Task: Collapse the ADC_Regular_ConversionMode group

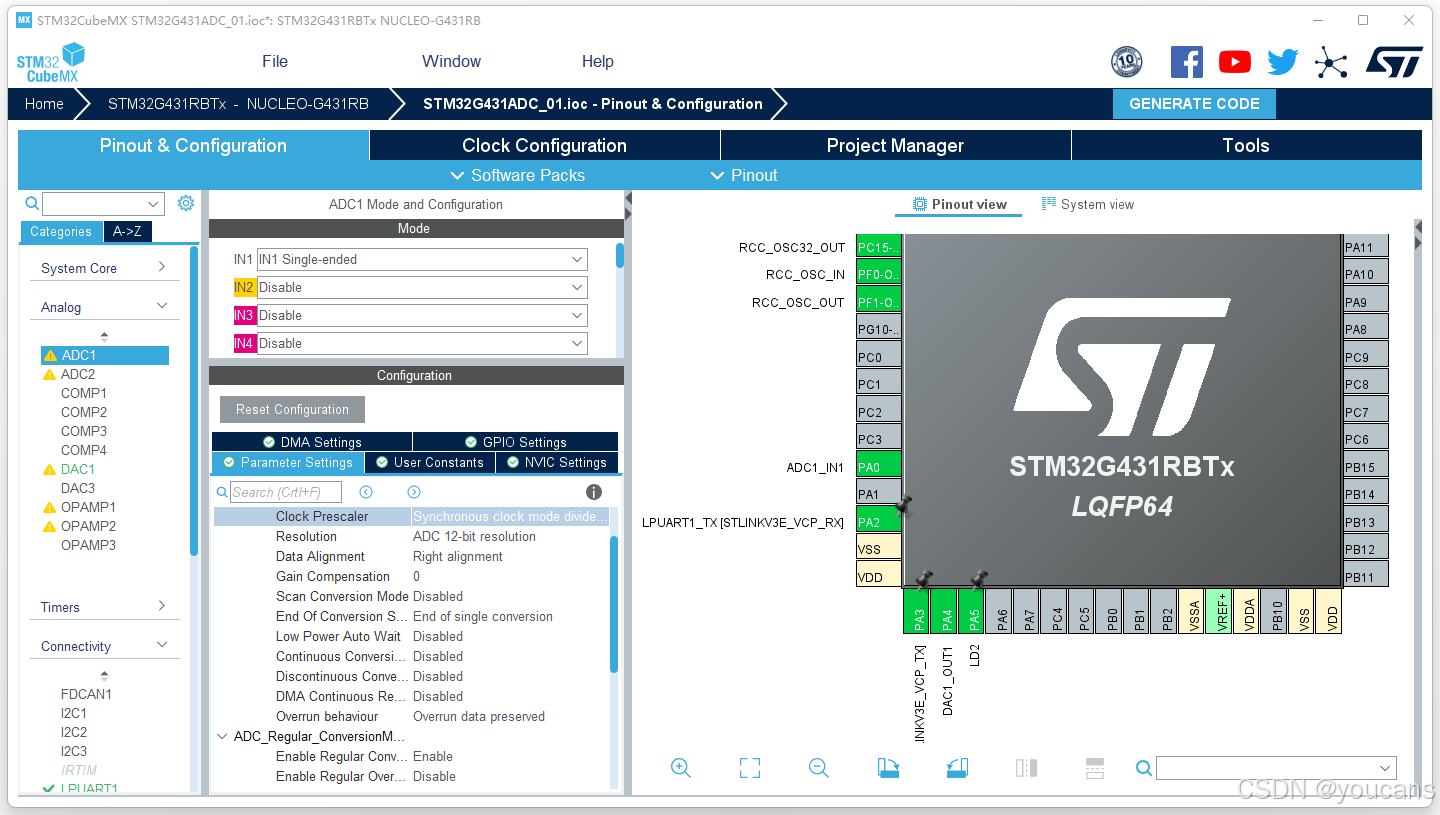Action: (222, 736)
